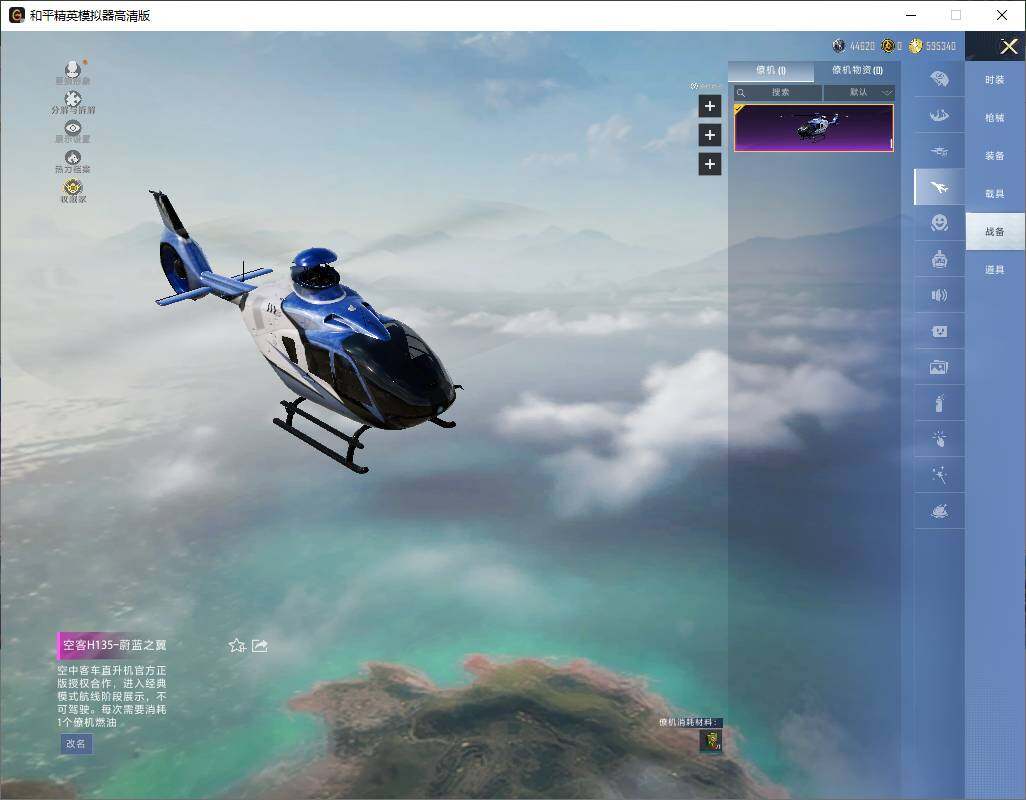Select the finger tap sparkle sidebar icon
Screen dimensions: 1026x800
point(939,439)
